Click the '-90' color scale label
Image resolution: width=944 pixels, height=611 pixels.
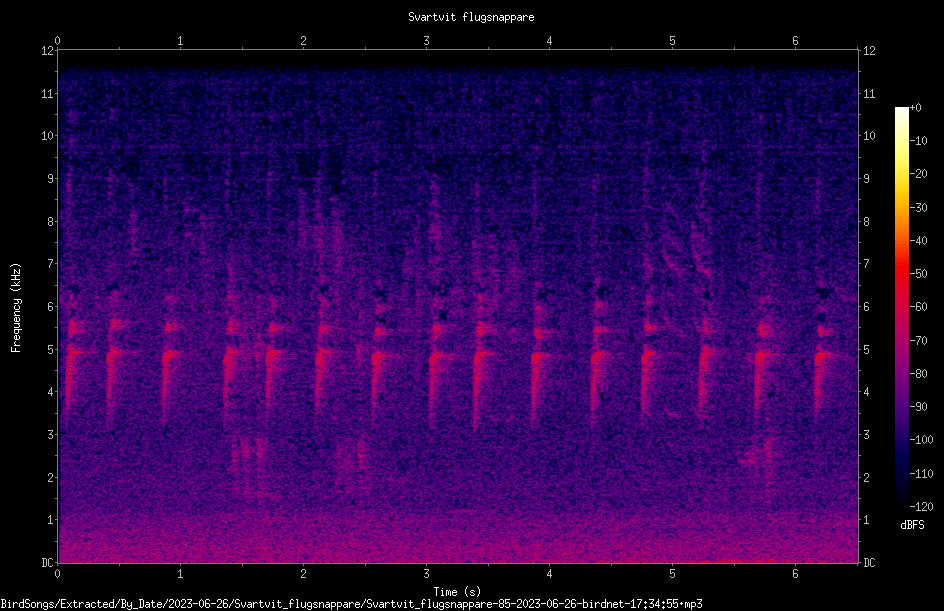point(919,407)
